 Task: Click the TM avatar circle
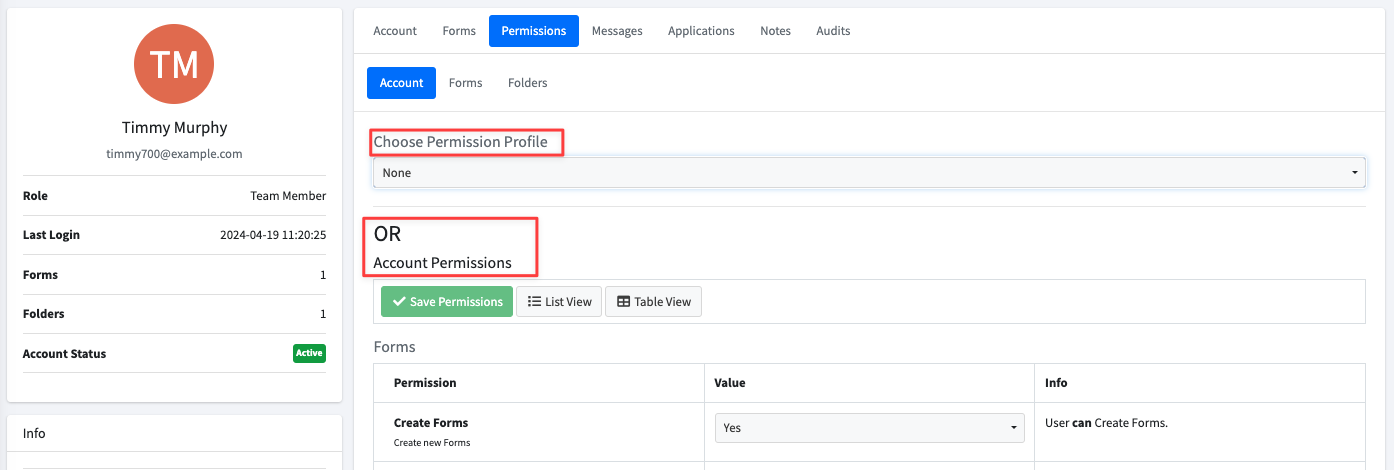pos(174,64)
